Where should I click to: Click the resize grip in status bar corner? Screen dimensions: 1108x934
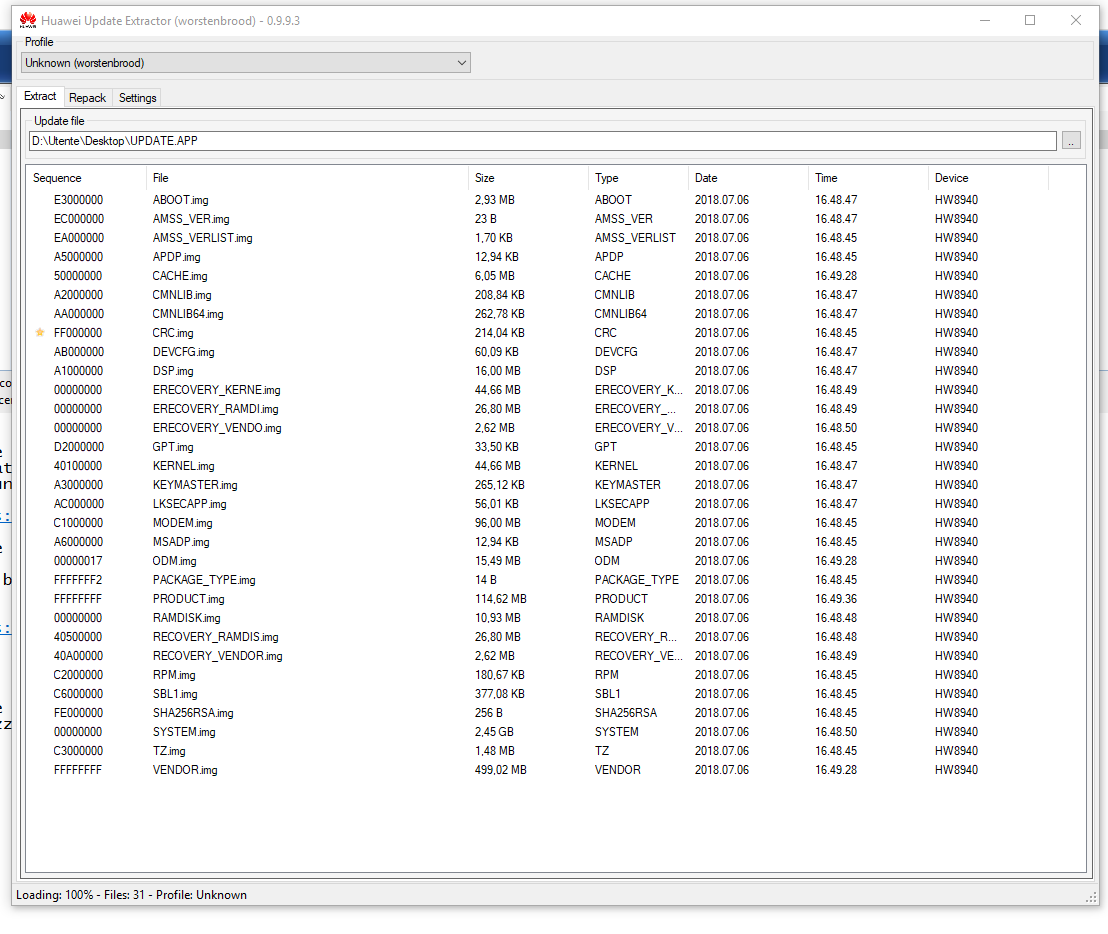tap(1090, 897)
